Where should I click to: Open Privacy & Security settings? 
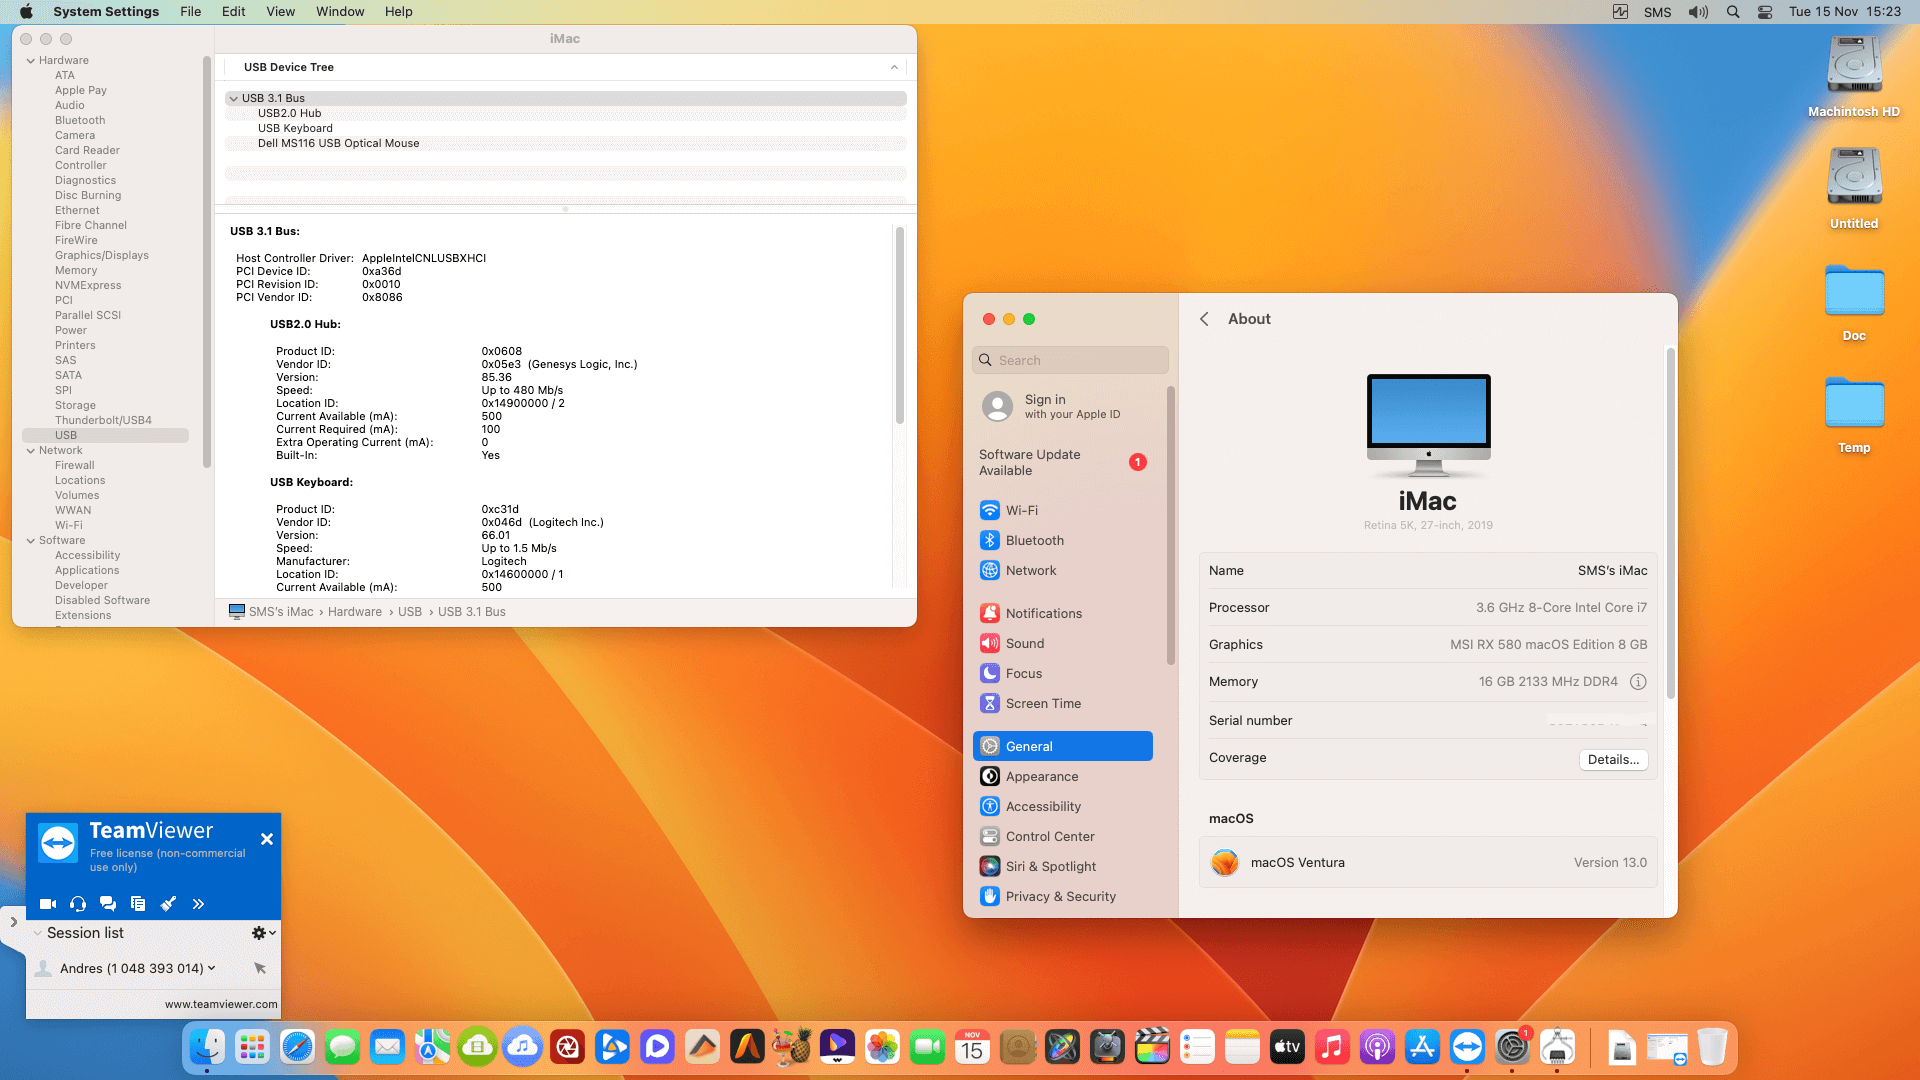coord(1062,896)
